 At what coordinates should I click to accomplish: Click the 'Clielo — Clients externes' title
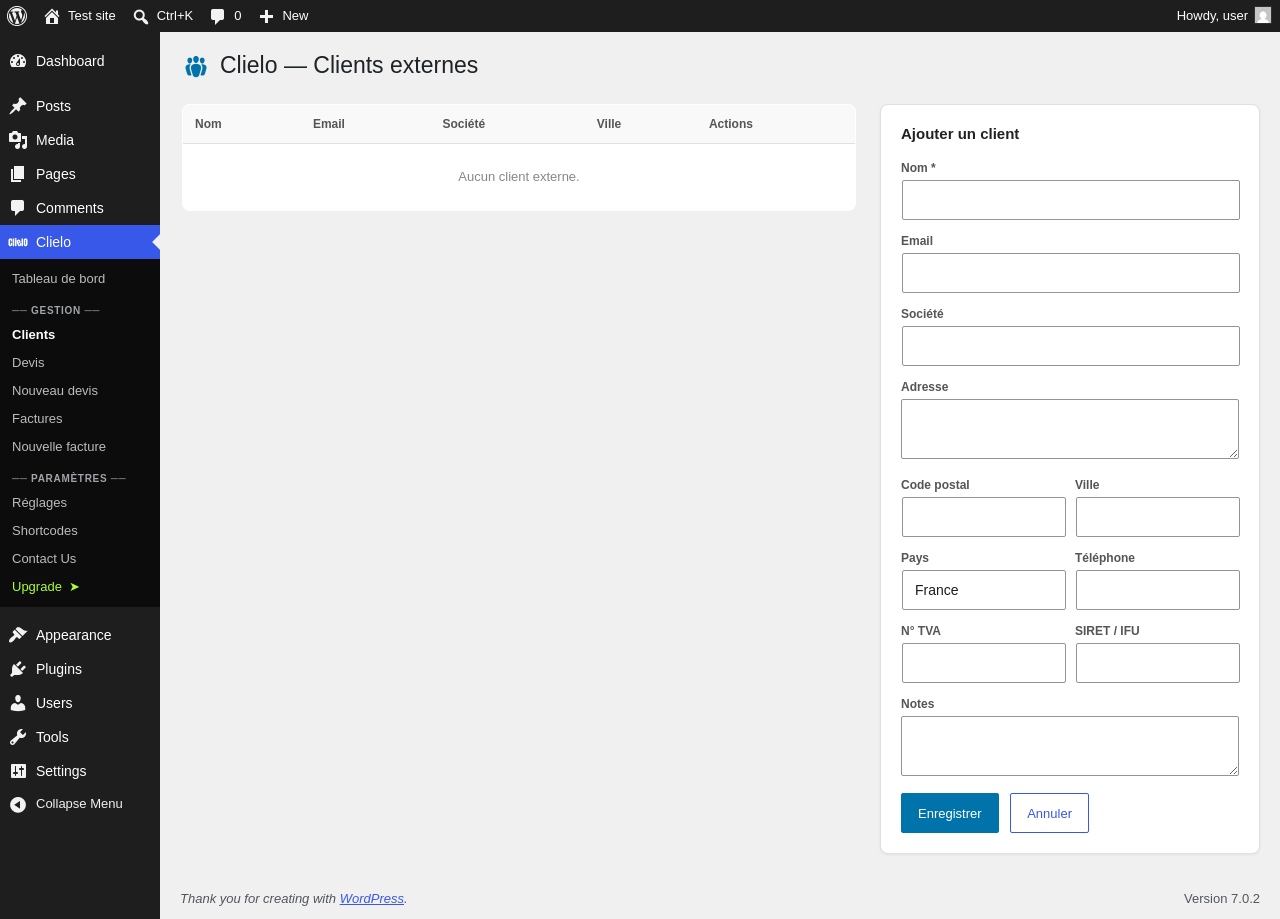click(x=349, y=65)
